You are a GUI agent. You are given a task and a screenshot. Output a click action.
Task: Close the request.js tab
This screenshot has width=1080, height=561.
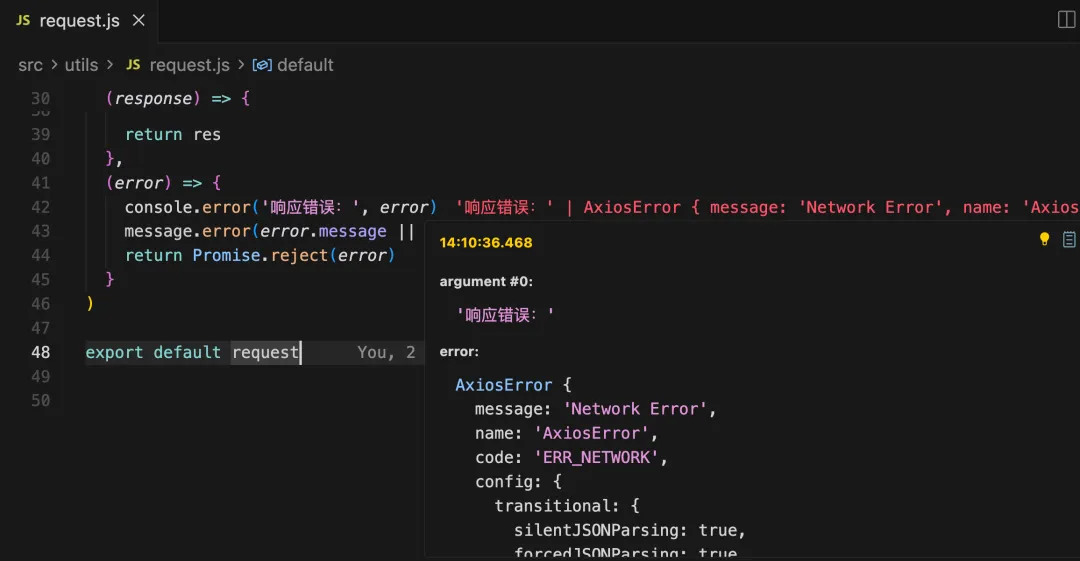pos(138,21)
